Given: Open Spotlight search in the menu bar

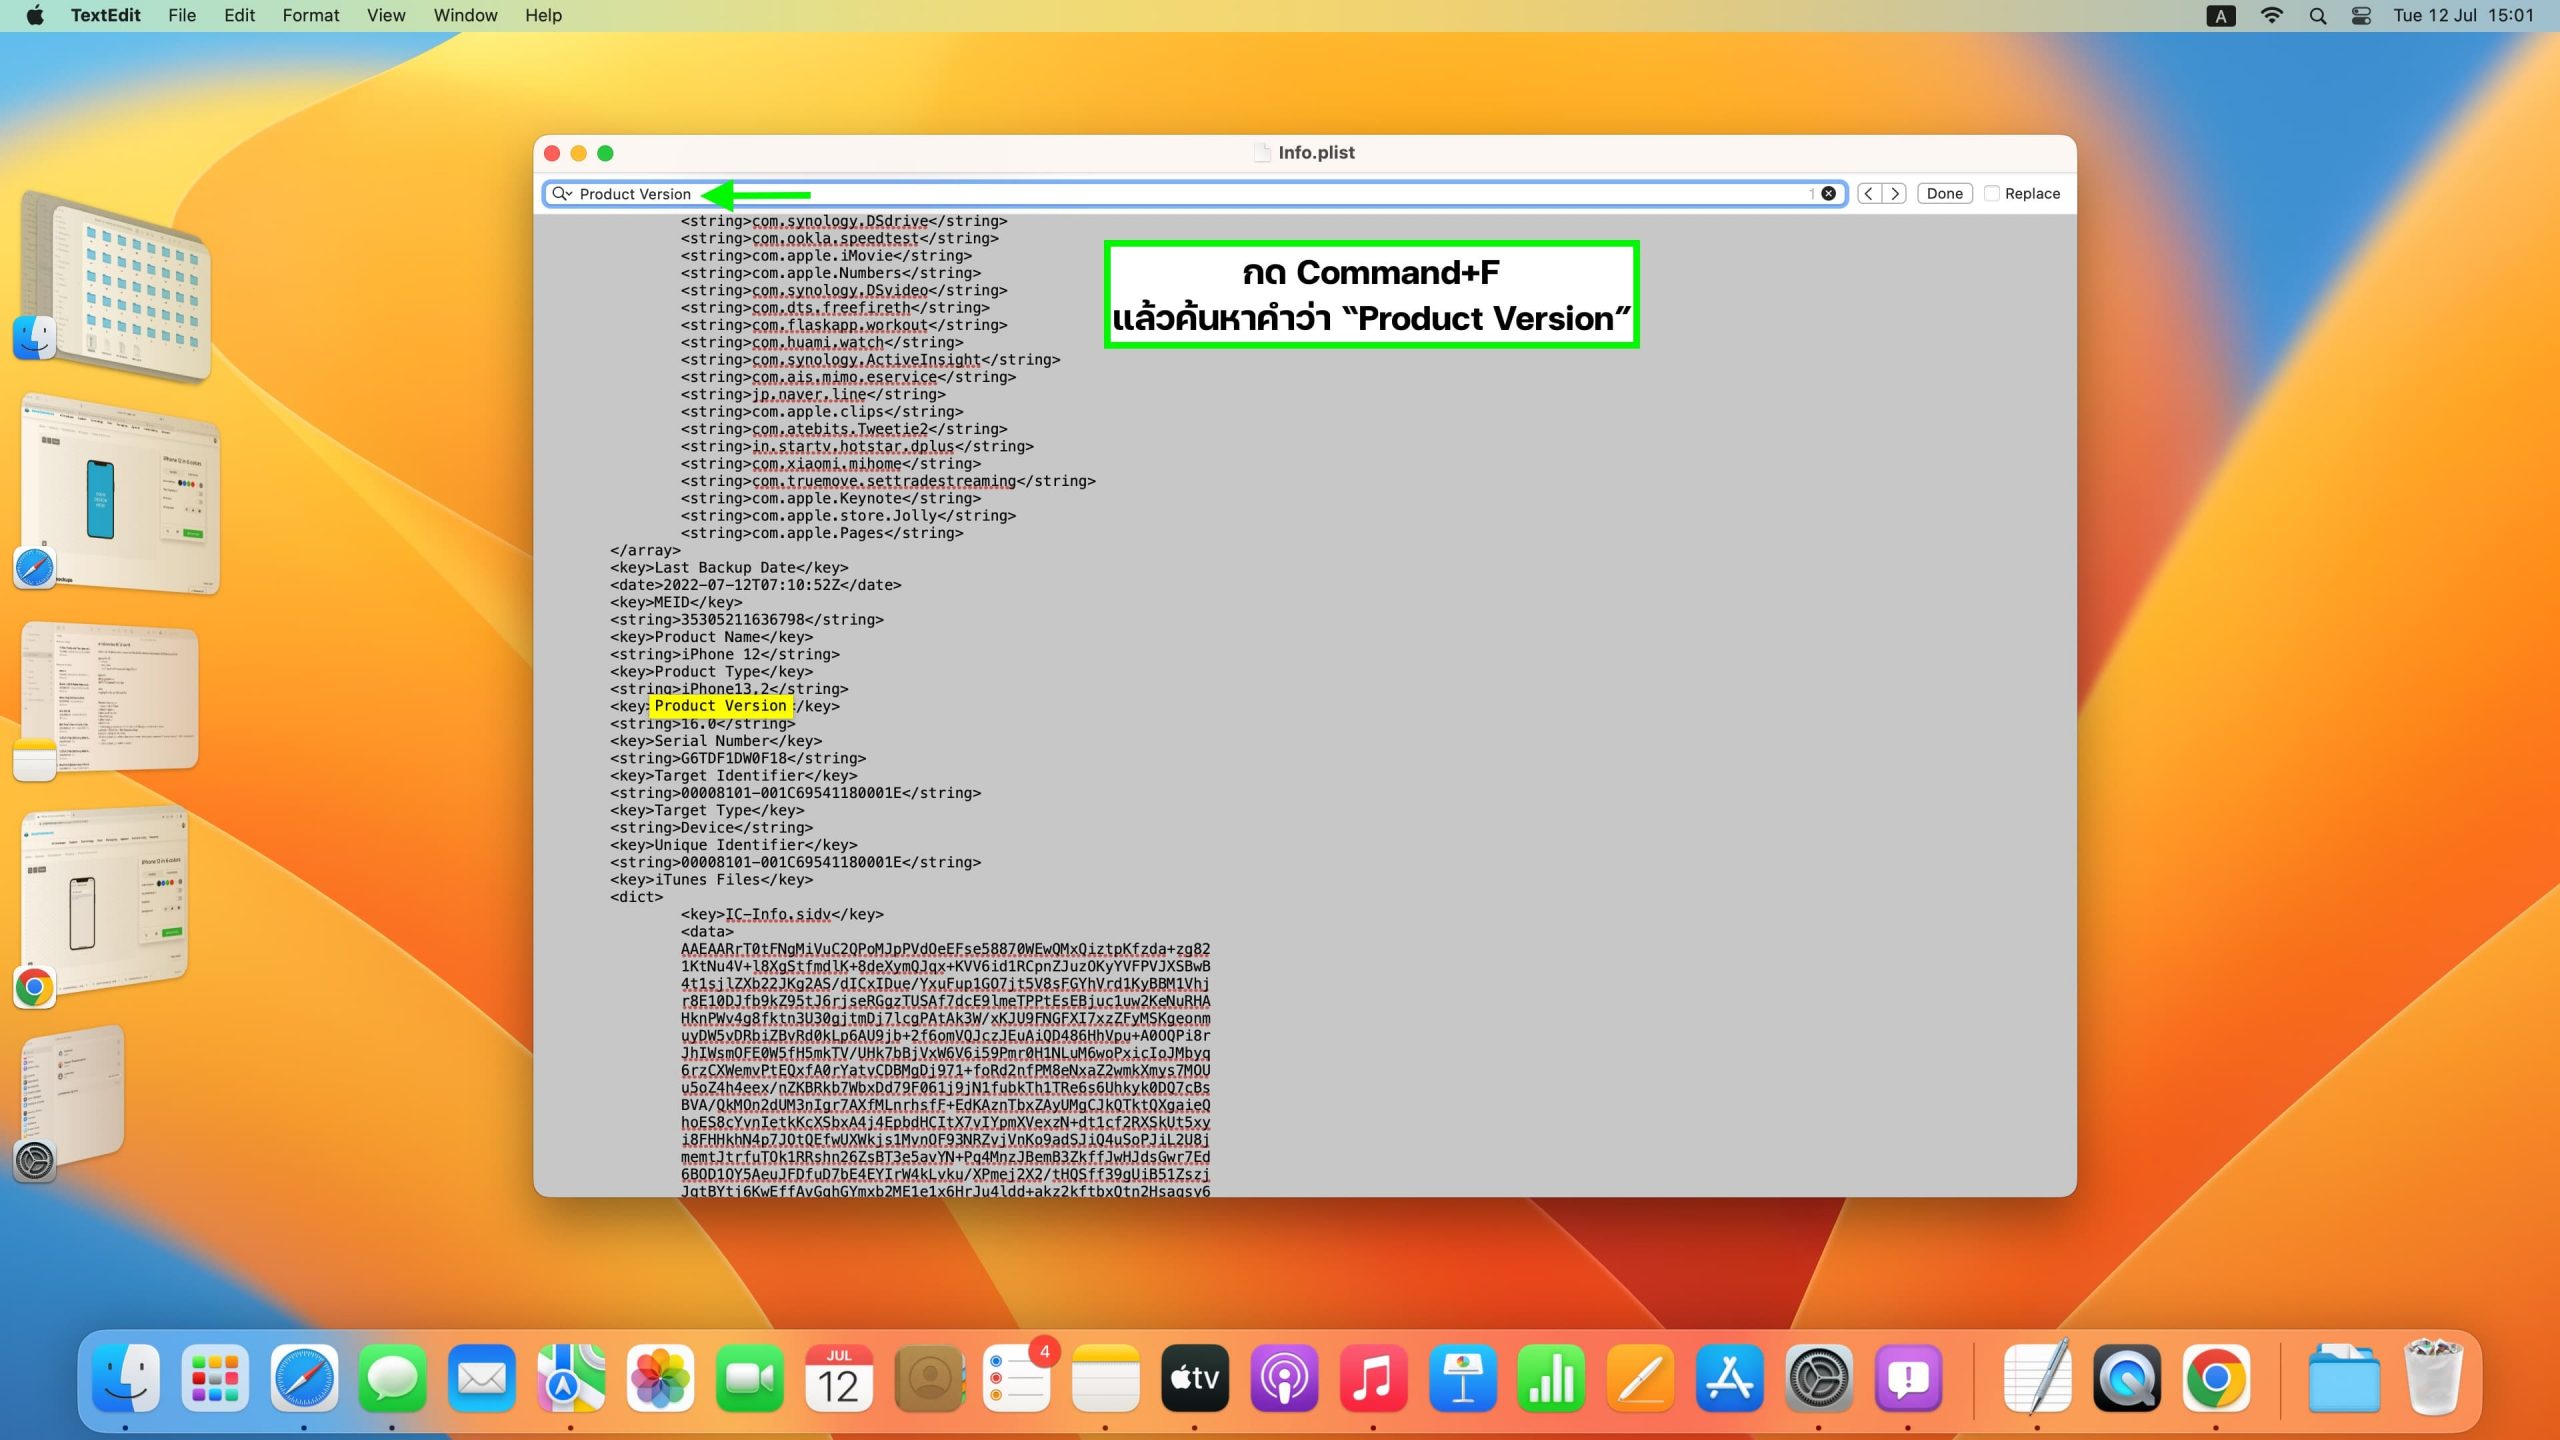Looking at the screenshot, I should click(x=2317, y=15).
